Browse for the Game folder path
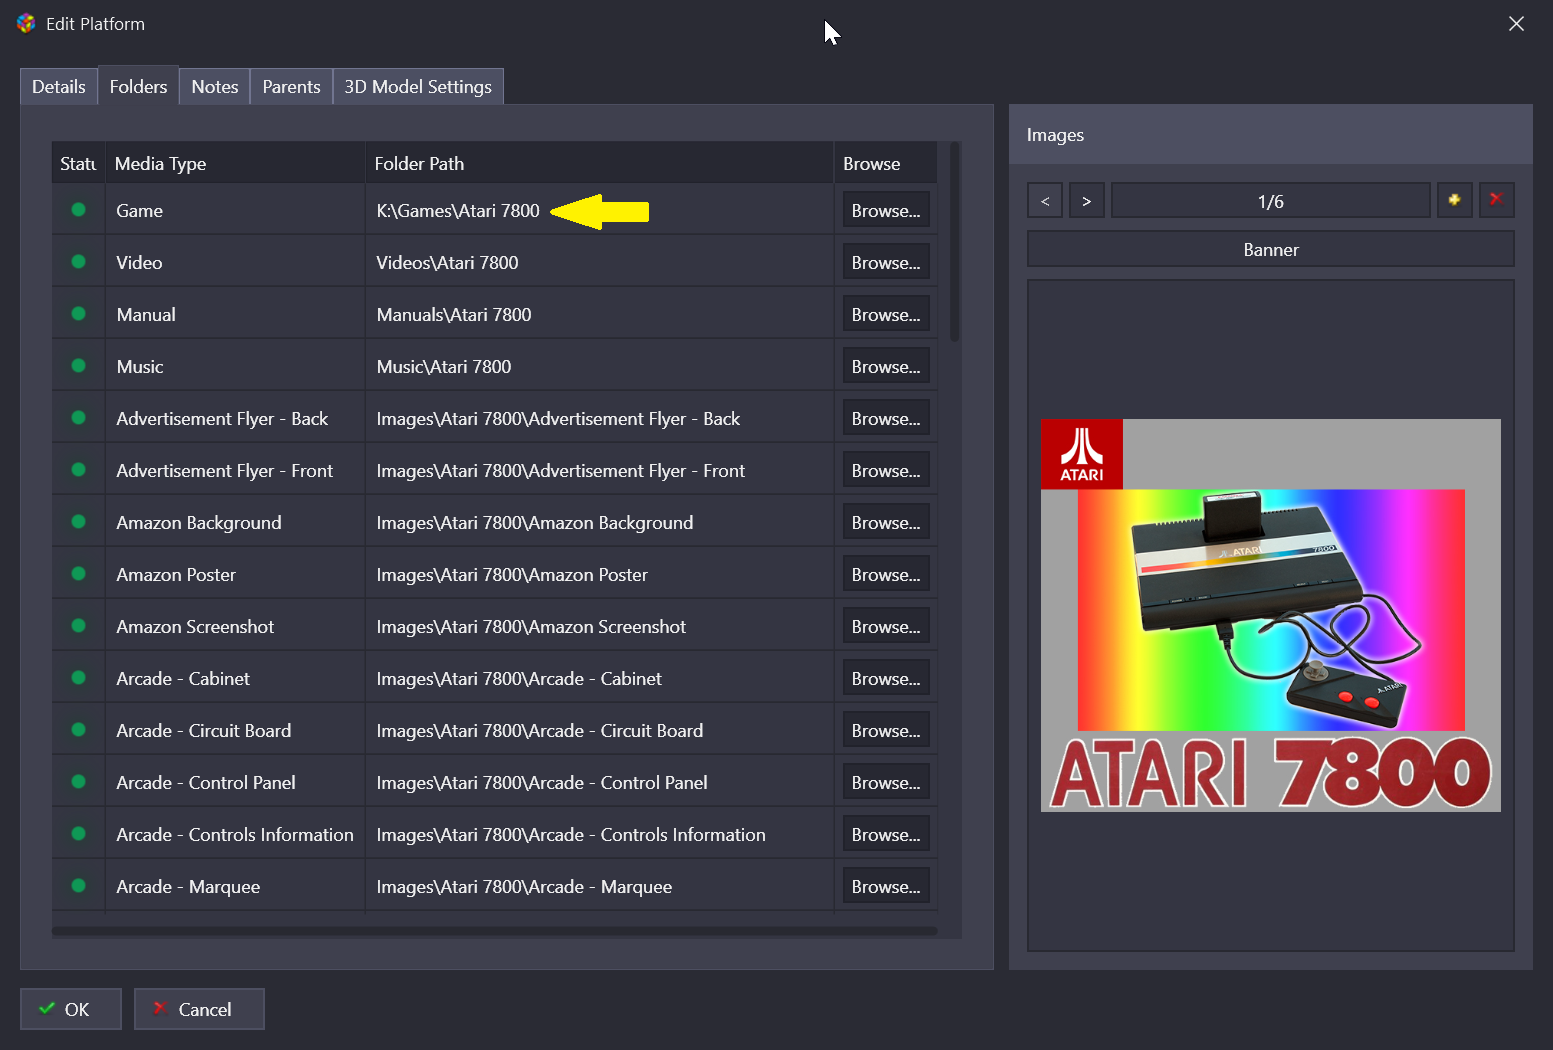 click(885, 211)
